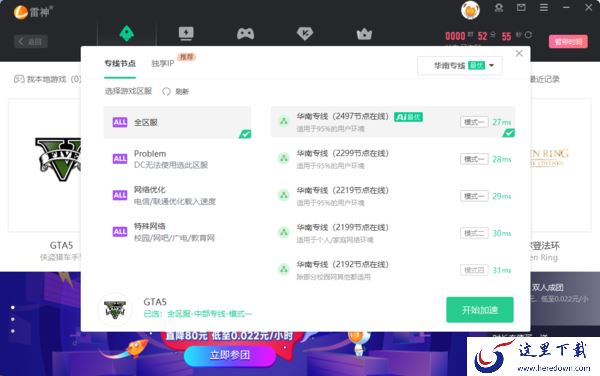600x376 pixels.
Task: Open mode box on the 30ms row
Action: (474, 233)
